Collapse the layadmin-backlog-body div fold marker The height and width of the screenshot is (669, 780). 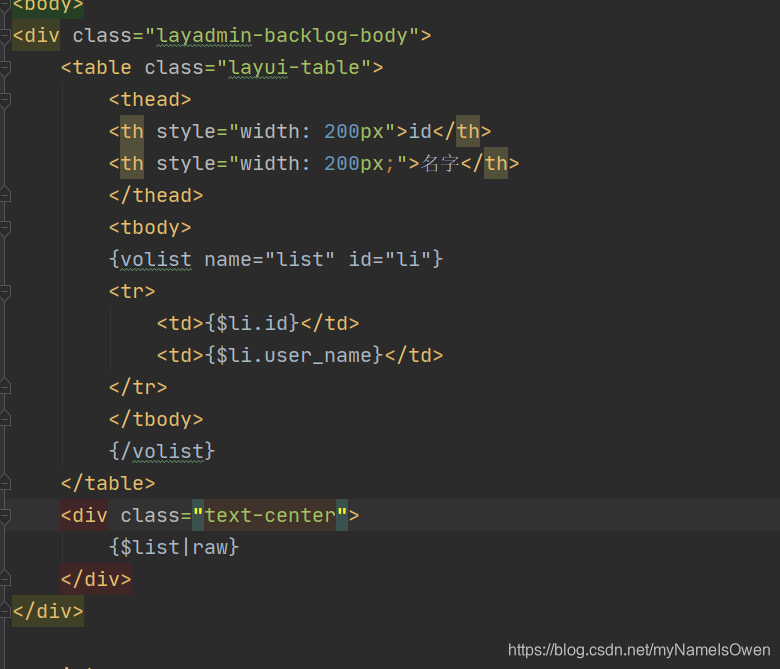[x=5, y=36]
